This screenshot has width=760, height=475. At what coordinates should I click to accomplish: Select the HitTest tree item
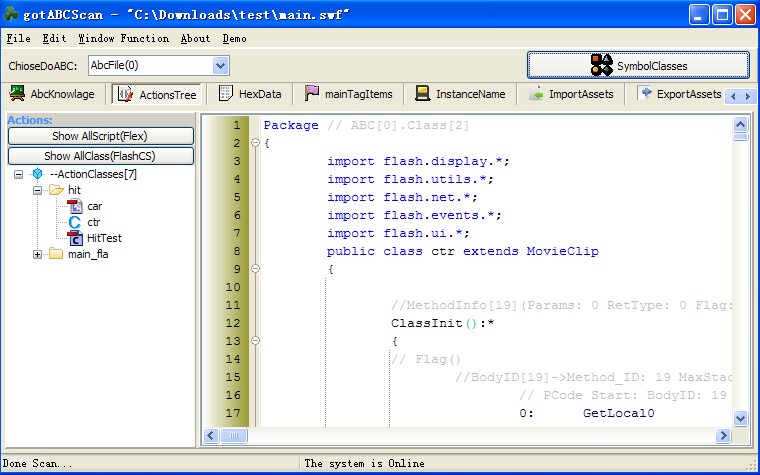pyautogui.click(x=104, y=238)
